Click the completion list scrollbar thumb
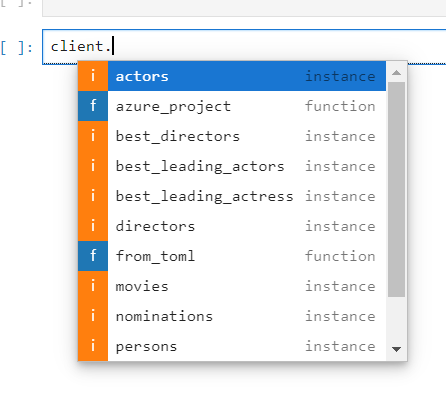Viewport: 446px width, 401px height. point(396,189)
